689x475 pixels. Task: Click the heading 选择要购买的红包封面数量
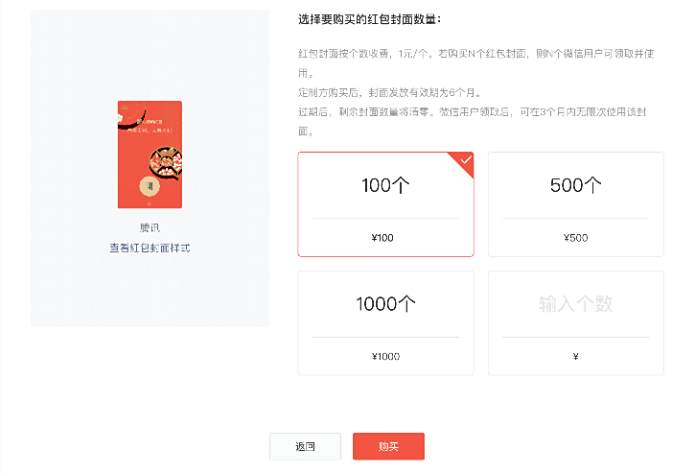point(369,19)
